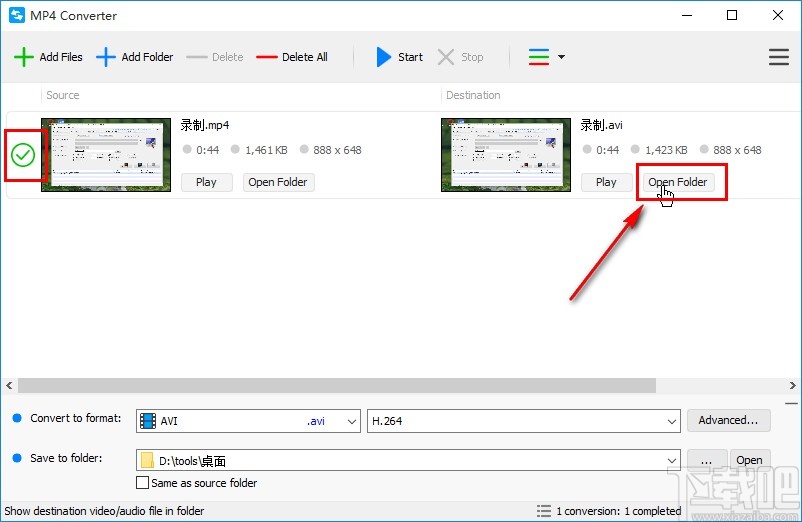Open the H.264 codec dropdown

[670, 421]
